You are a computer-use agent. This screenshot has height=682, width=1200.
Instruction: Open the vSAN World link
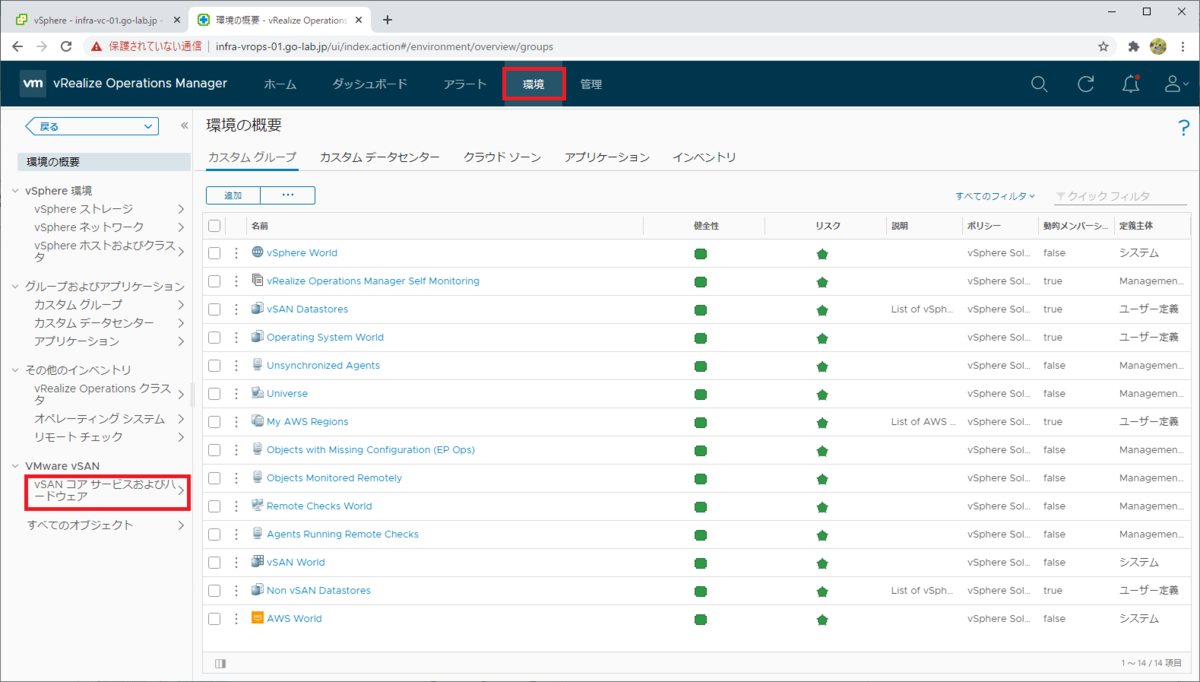pyautogui.click(x=296, y=562)
